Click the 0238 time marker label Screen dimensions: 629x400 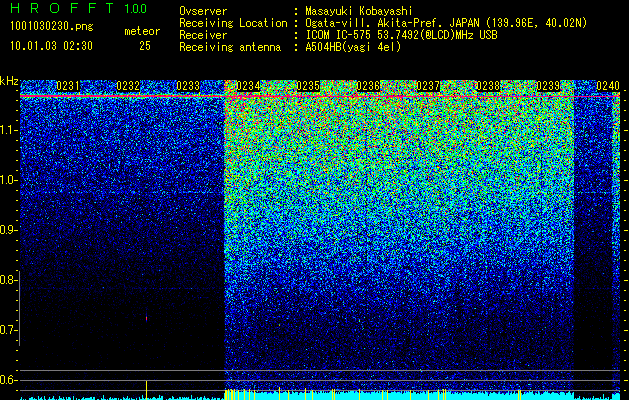point(488,86)
